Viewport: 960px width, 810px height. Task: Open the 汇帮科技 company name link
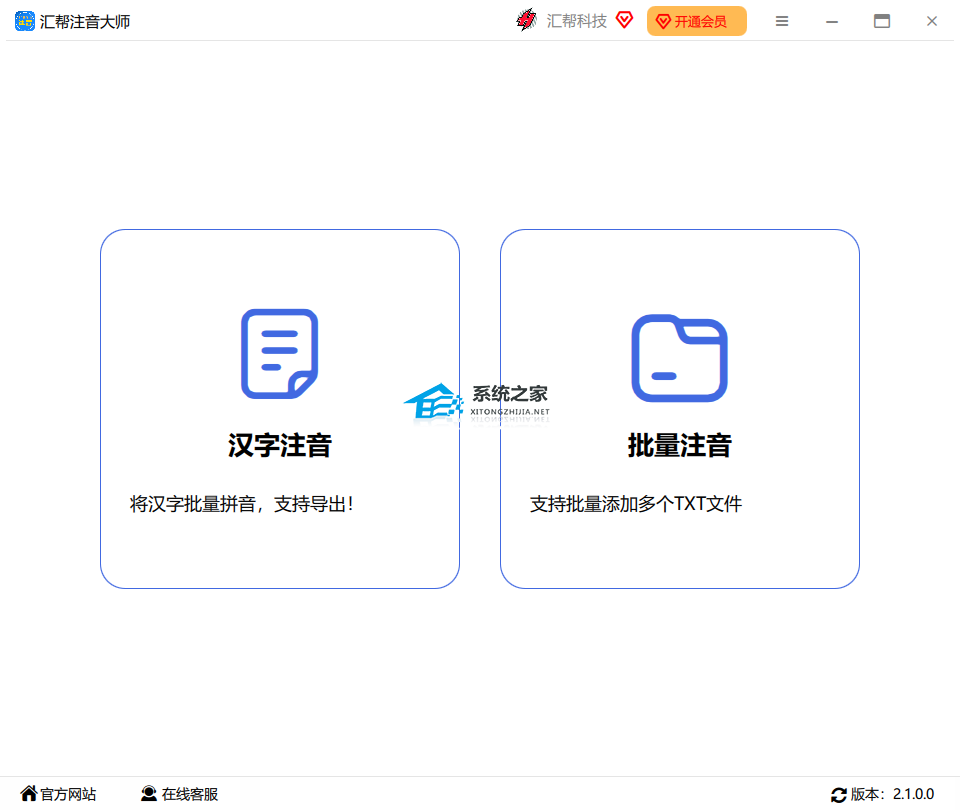[x=577, y=21]
